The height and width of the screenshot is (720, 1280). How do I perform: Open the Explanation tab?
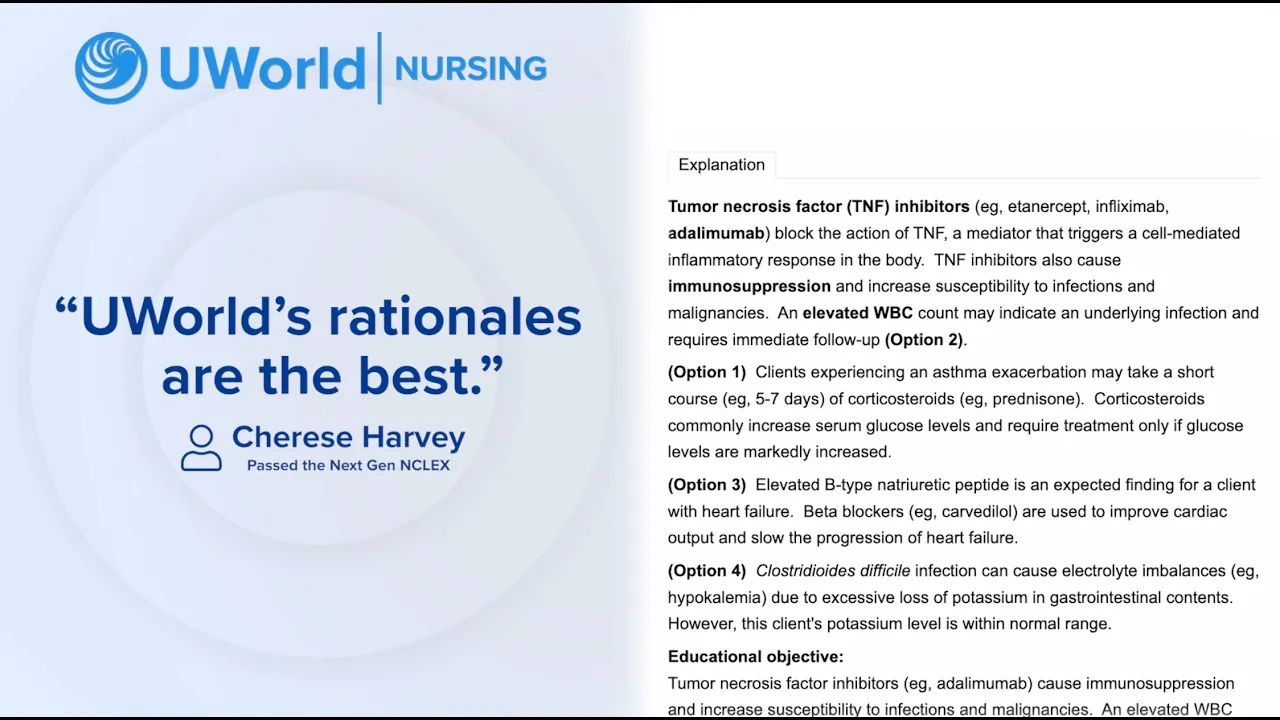[721, 165]
